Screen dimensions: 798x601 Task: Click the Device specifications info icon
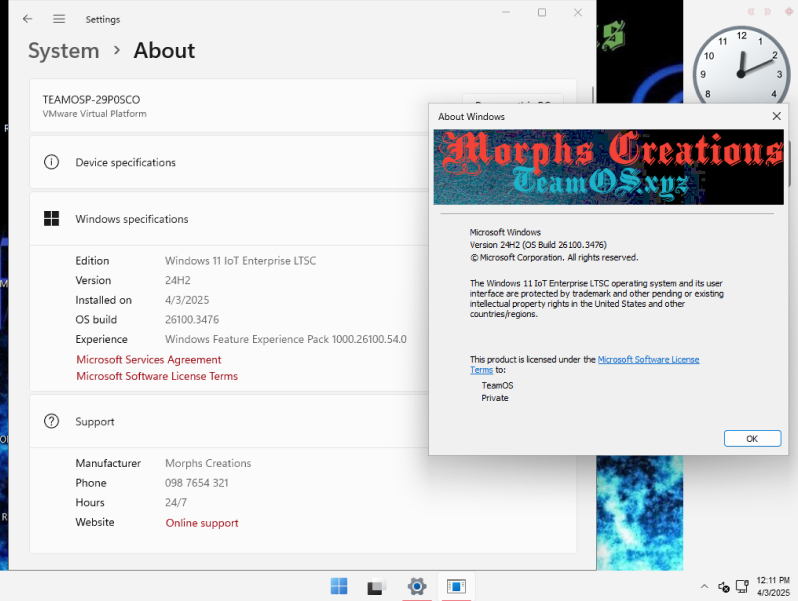(51, 162)
